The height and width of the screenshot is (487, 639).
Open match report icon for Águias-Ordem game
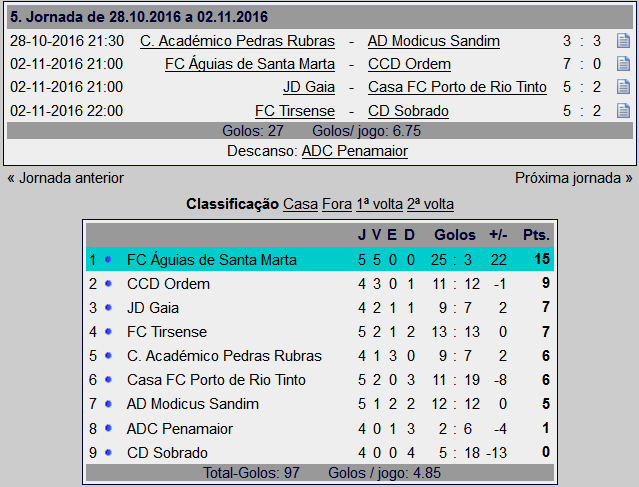[623, 64]
